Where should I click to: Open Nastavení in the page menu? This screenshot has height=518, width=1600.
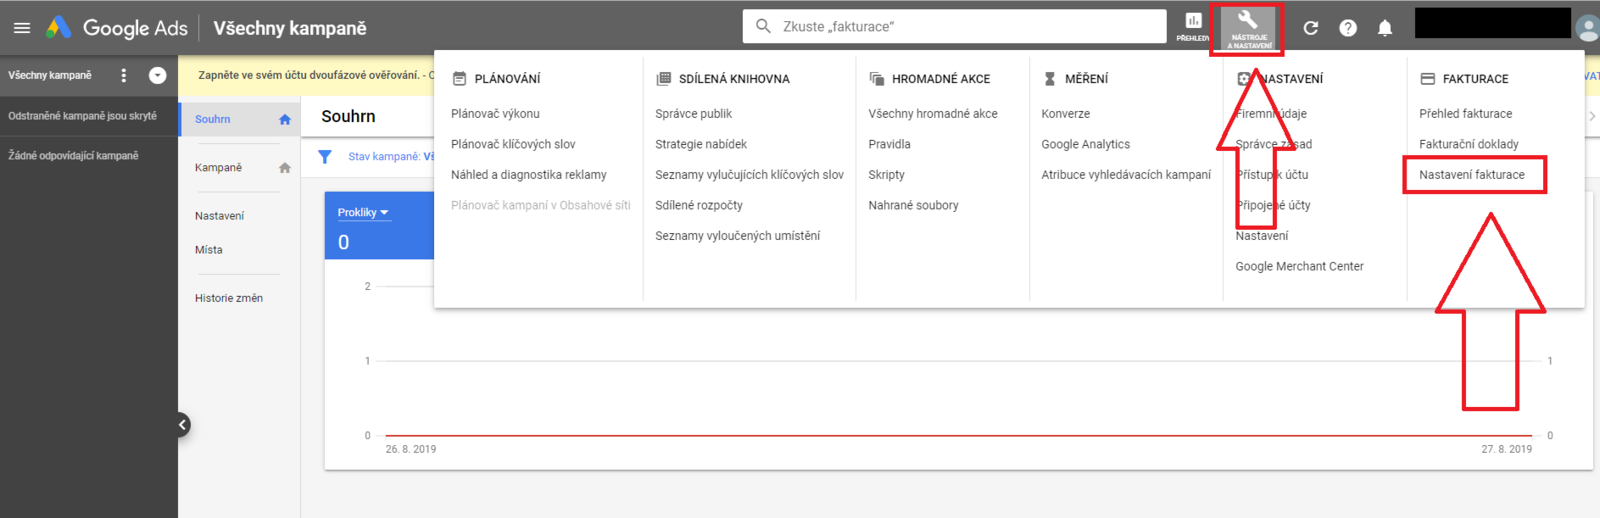coord(219,216)
